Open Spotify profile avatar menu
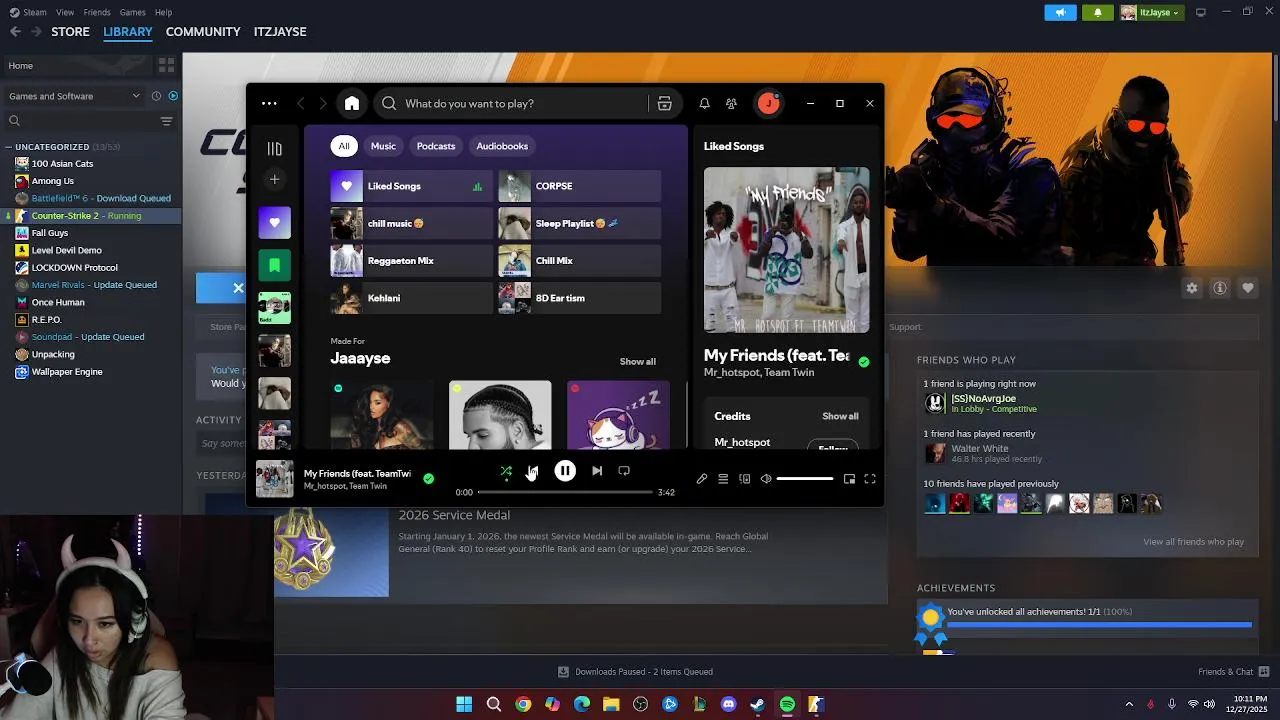The width and height of the screenshot is (1280, 720). coord(768,103)
